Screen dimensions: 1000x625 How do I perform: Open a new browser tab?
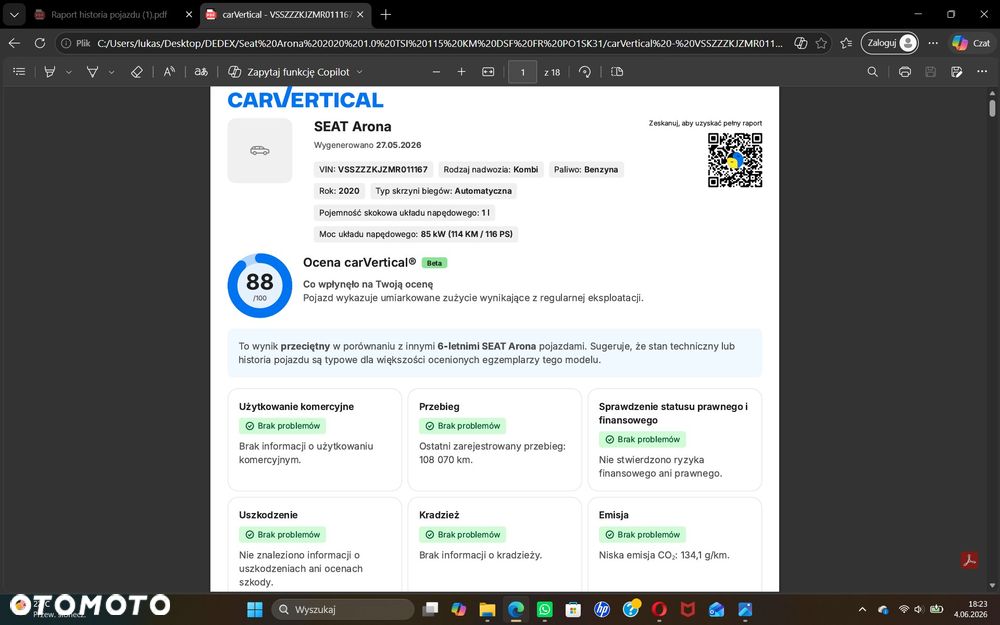386,14
